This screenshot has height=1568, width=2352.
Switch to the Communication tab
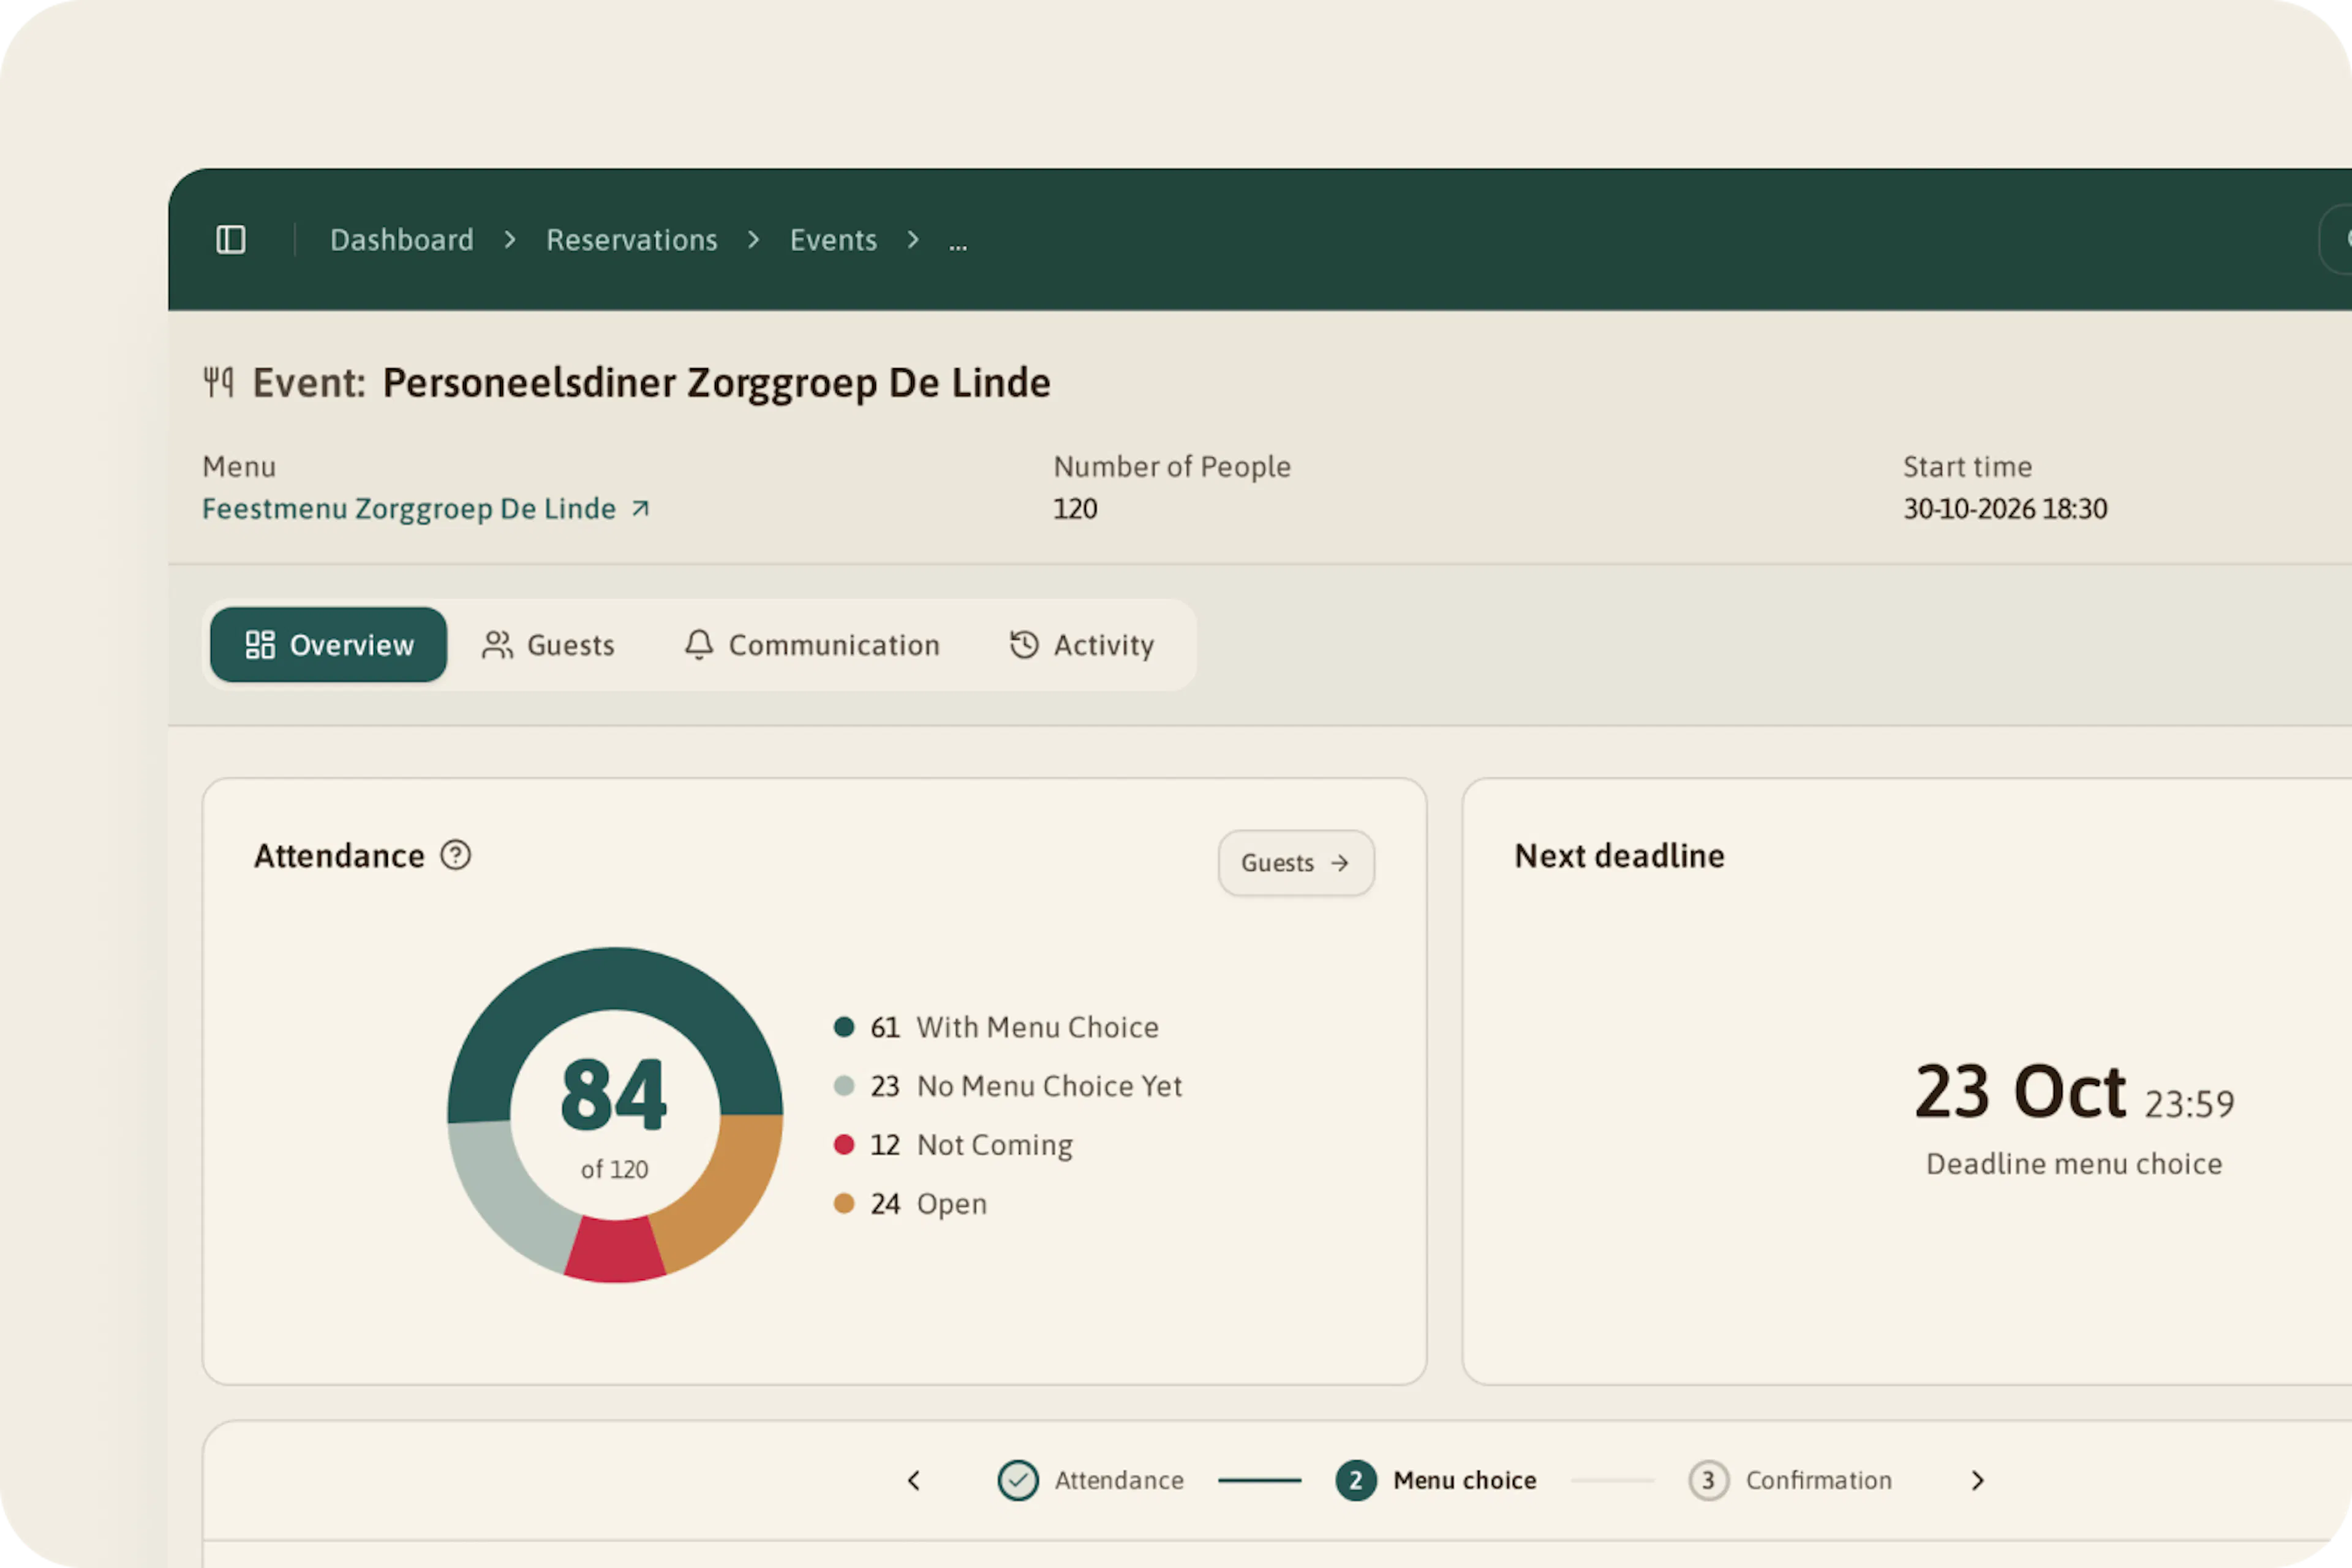(812, 645)
